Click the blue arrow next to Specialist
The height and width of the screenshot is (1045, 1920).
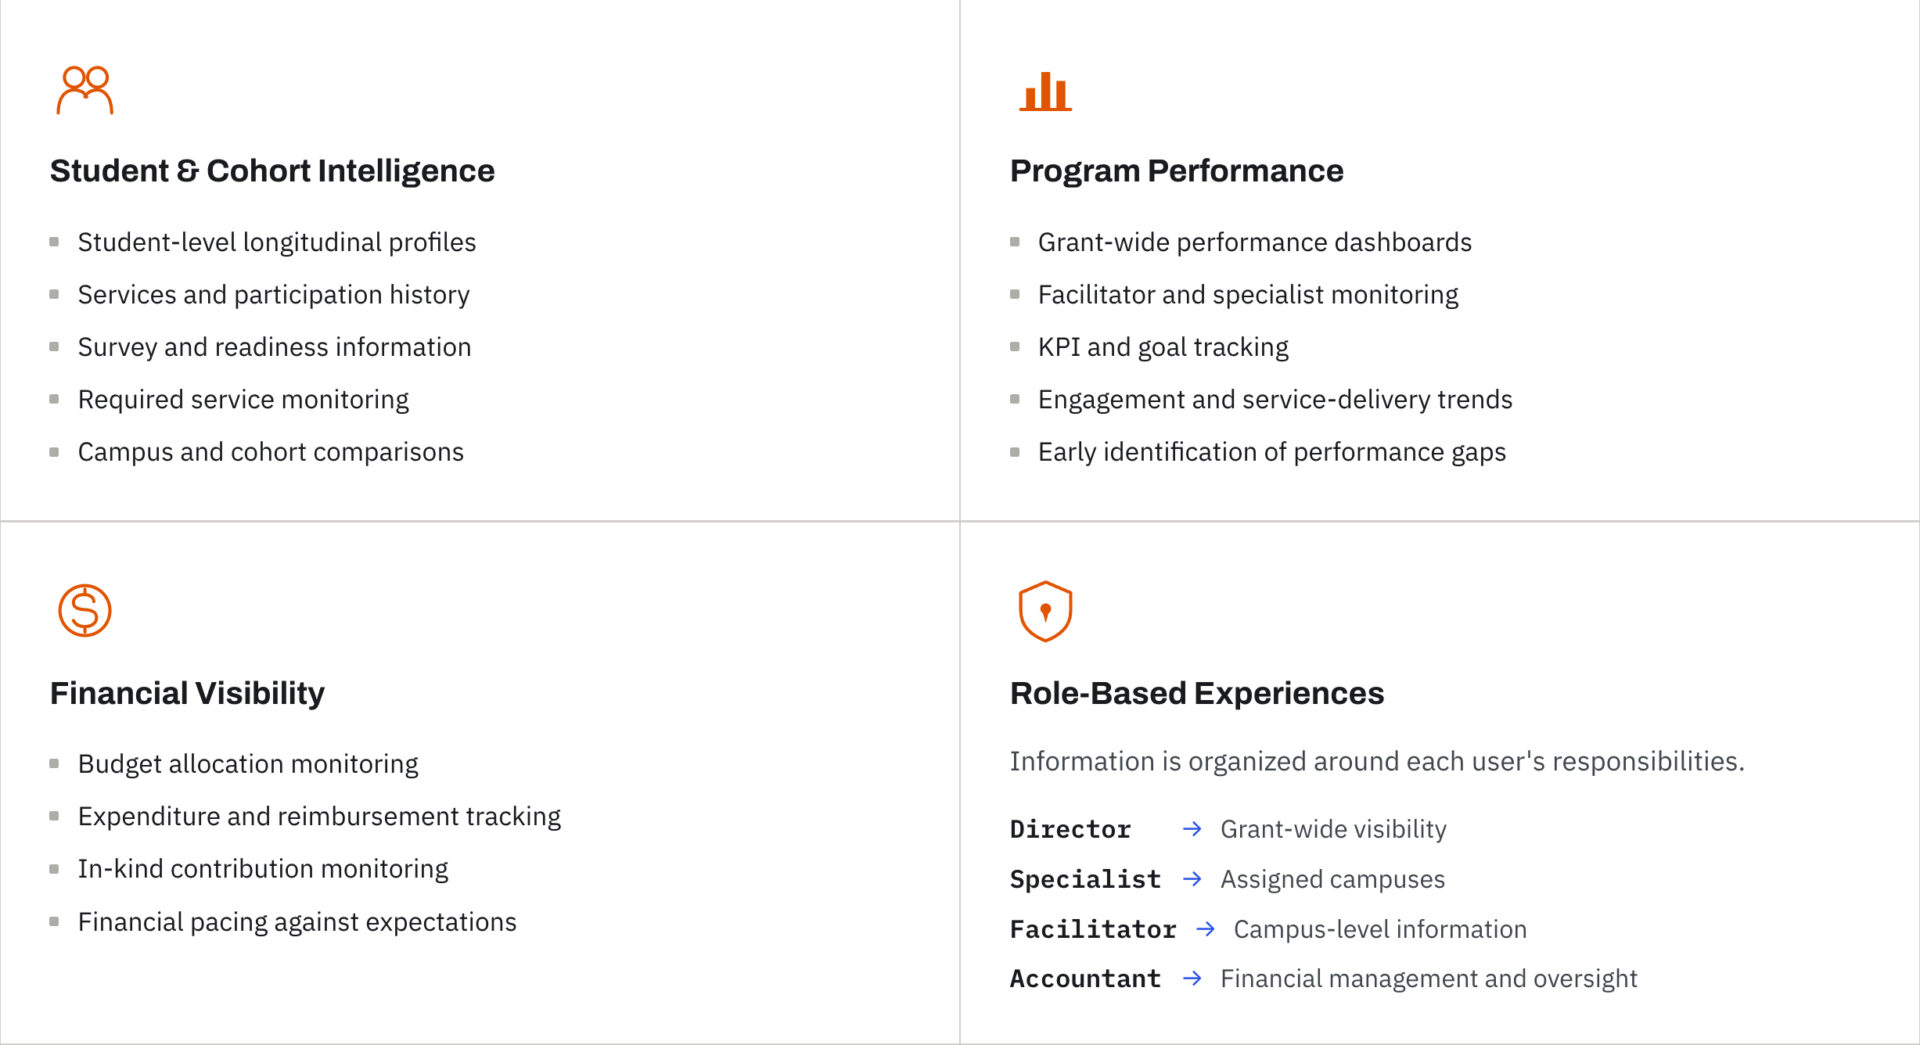click(1191, 879)
